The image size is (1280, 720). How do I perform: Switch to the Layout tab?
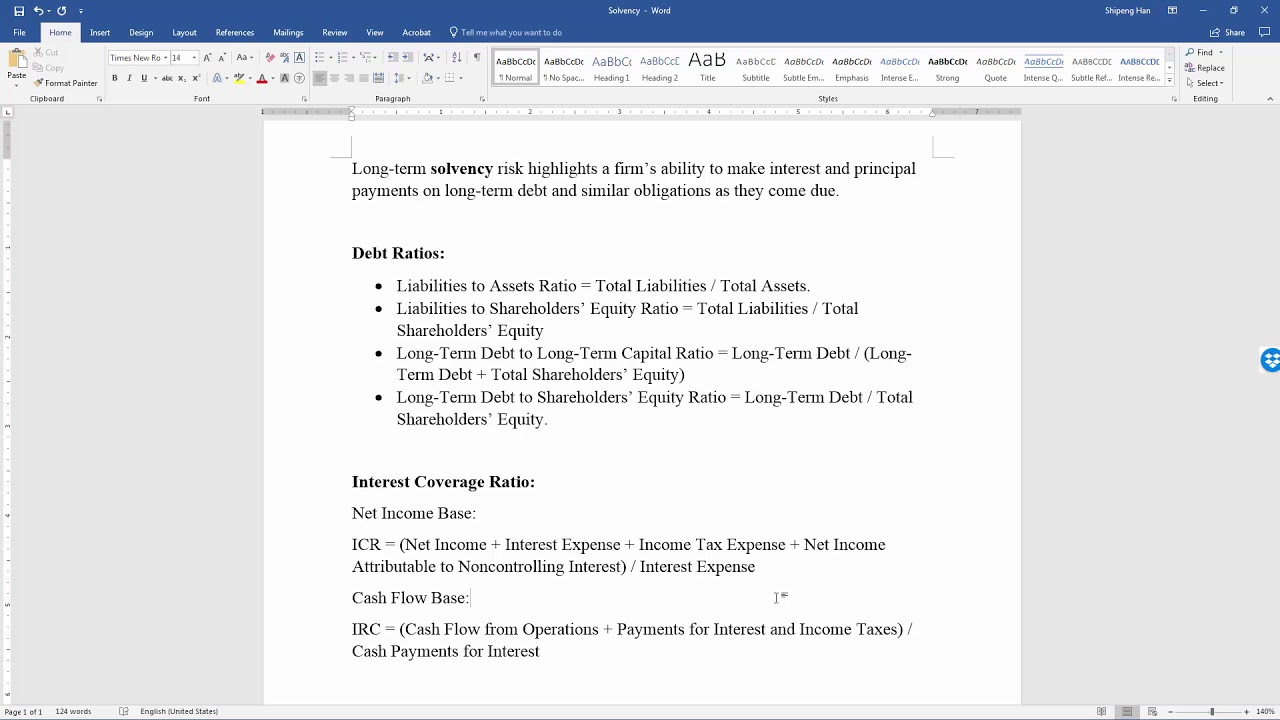(x=184, y=32)
